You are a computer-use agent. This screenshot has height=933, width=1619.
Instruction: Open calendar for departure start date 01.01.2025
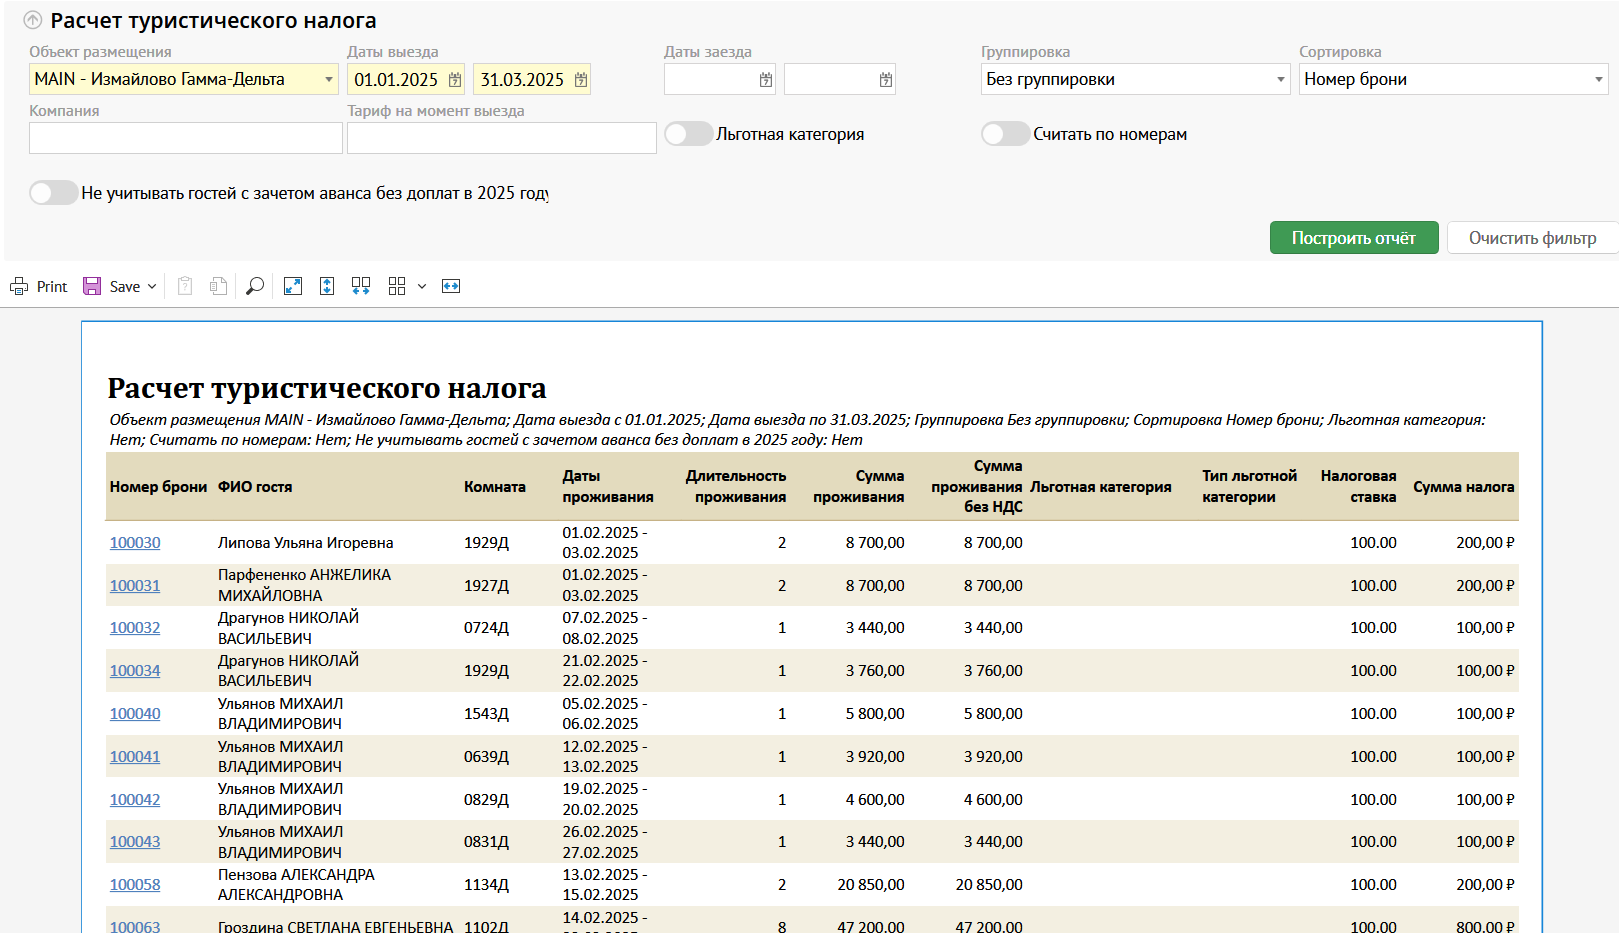tap(455, 80)
